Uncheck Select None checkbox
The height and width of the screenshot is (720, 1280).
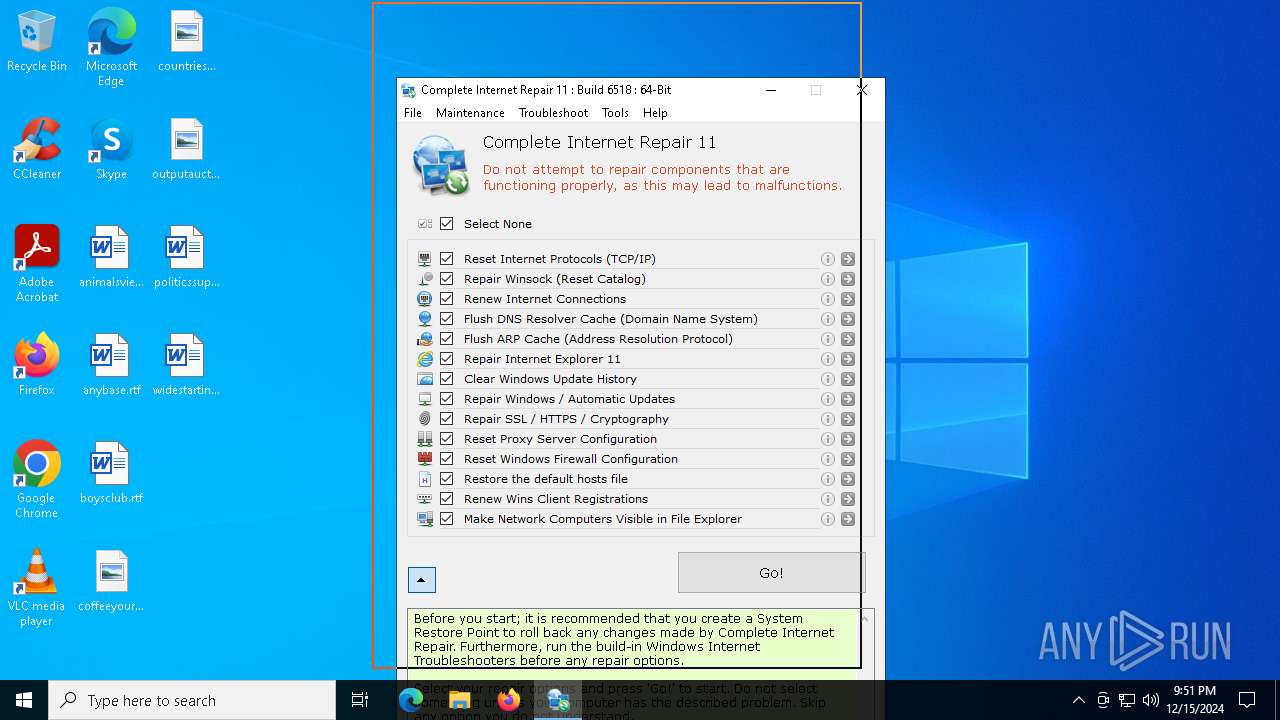[x=447, y=224]
